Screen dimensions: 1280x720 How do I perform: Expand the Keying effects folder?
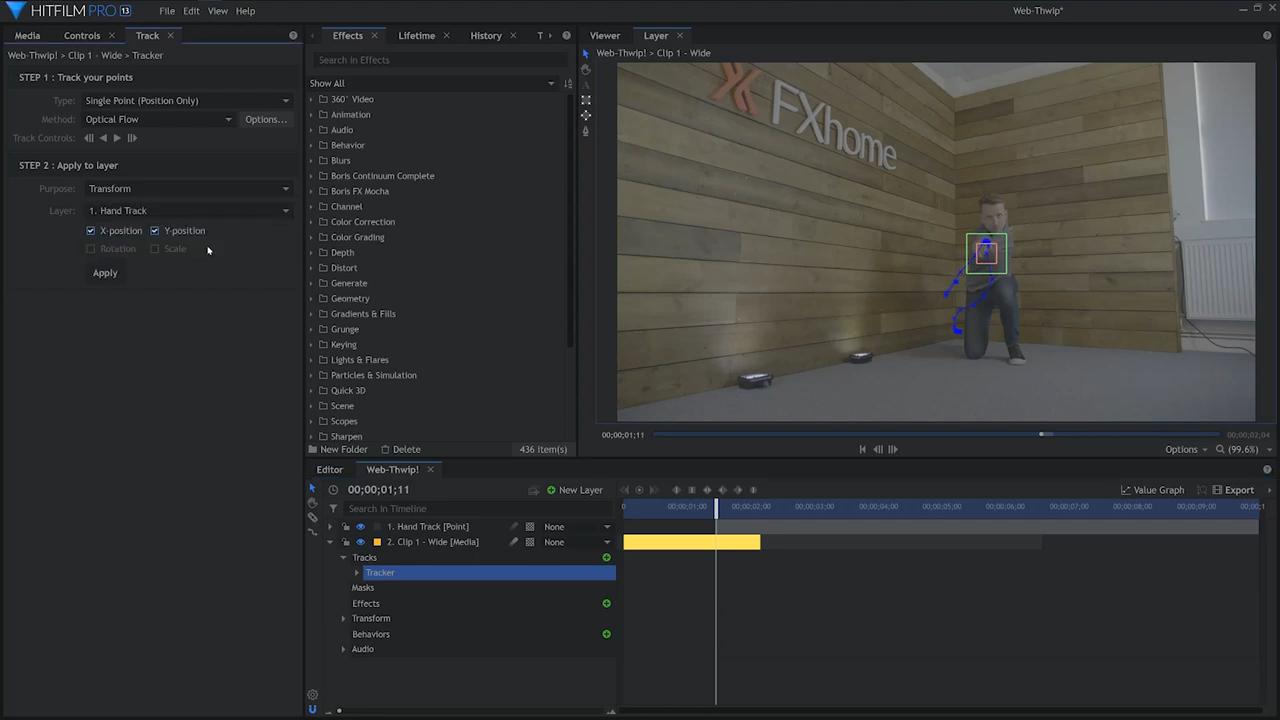tap(311, 344)
